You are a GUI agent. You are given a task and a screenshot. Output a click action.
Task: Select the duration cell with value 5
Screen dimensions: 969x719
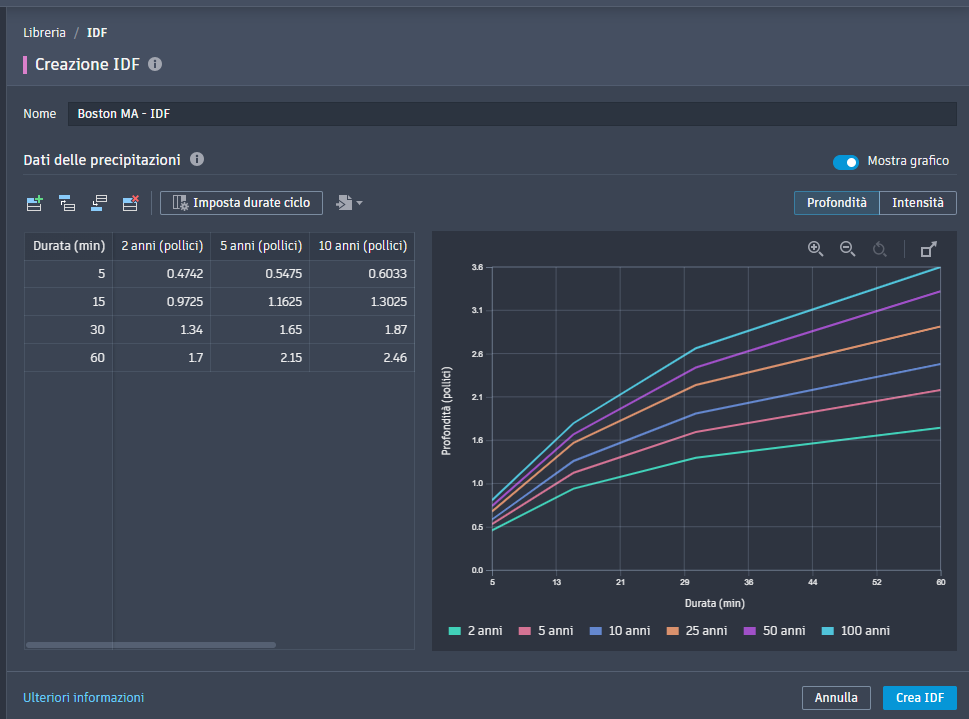coord(69,274)
